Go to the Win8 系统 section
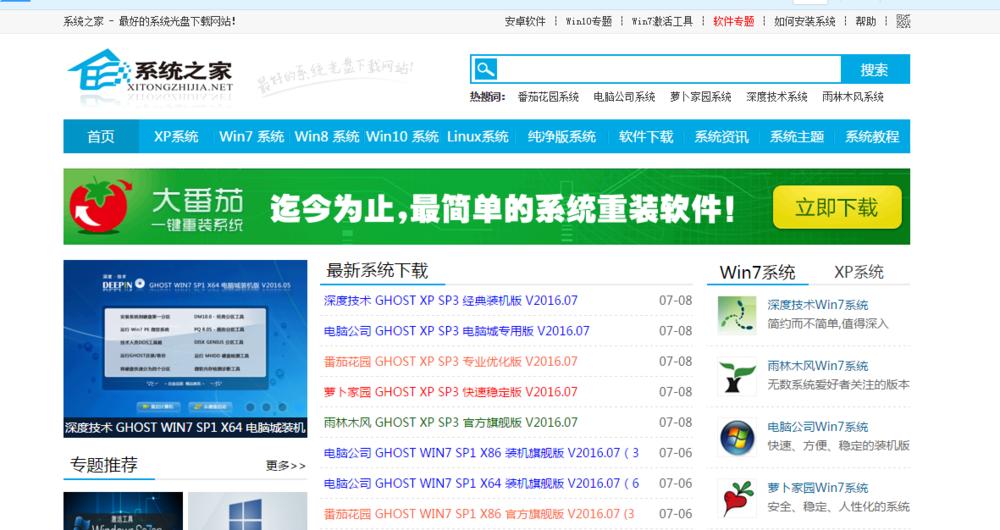 coord(327,136)
